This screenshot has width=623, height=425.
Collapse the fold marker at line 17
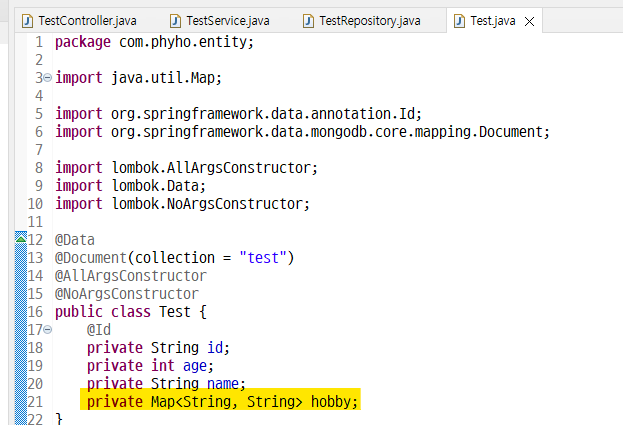coord(47,330)
